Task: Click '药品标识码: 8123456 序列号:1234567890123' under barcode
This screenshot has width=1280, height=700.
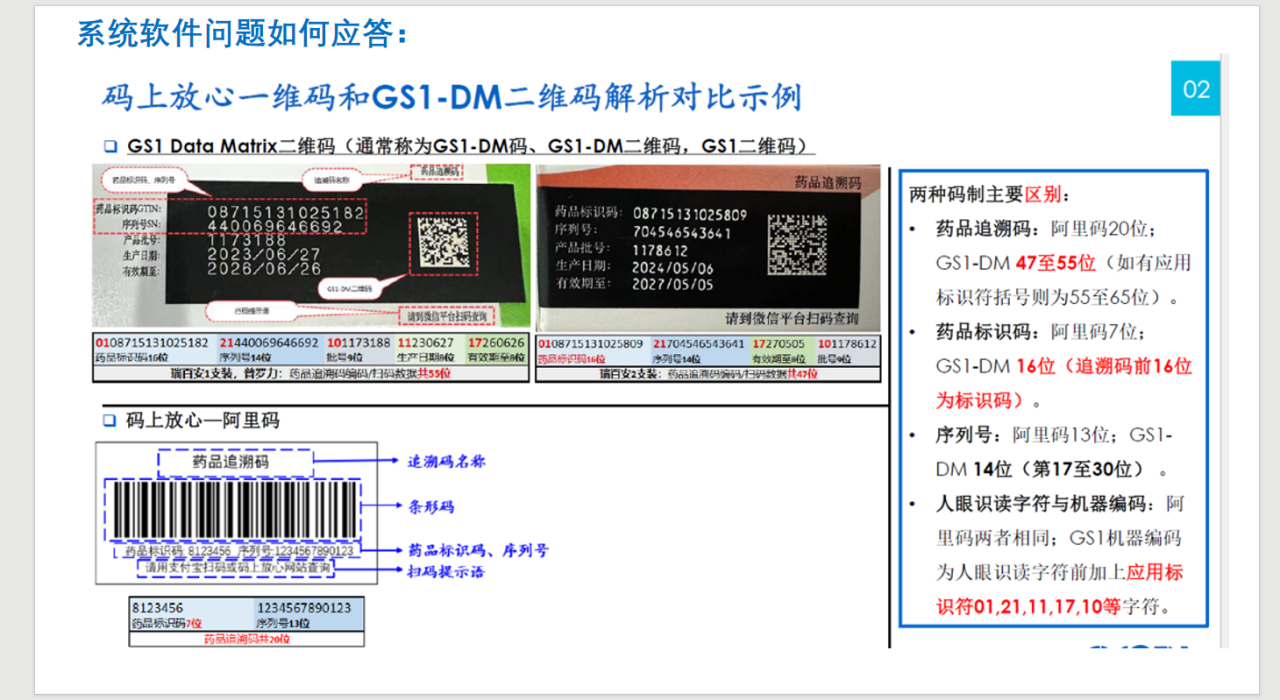Action: 239,551
